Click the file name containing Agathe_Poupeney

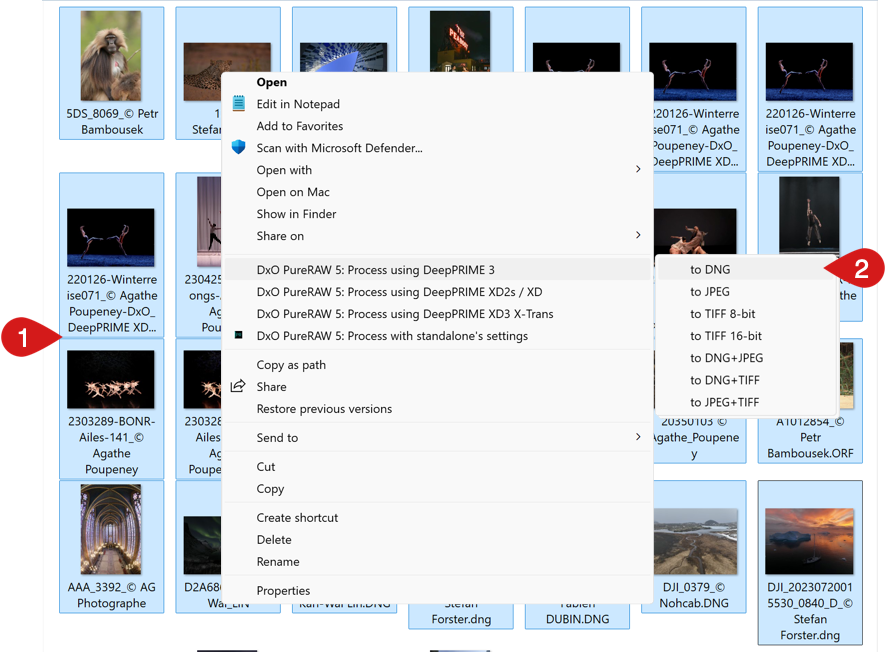695,437
